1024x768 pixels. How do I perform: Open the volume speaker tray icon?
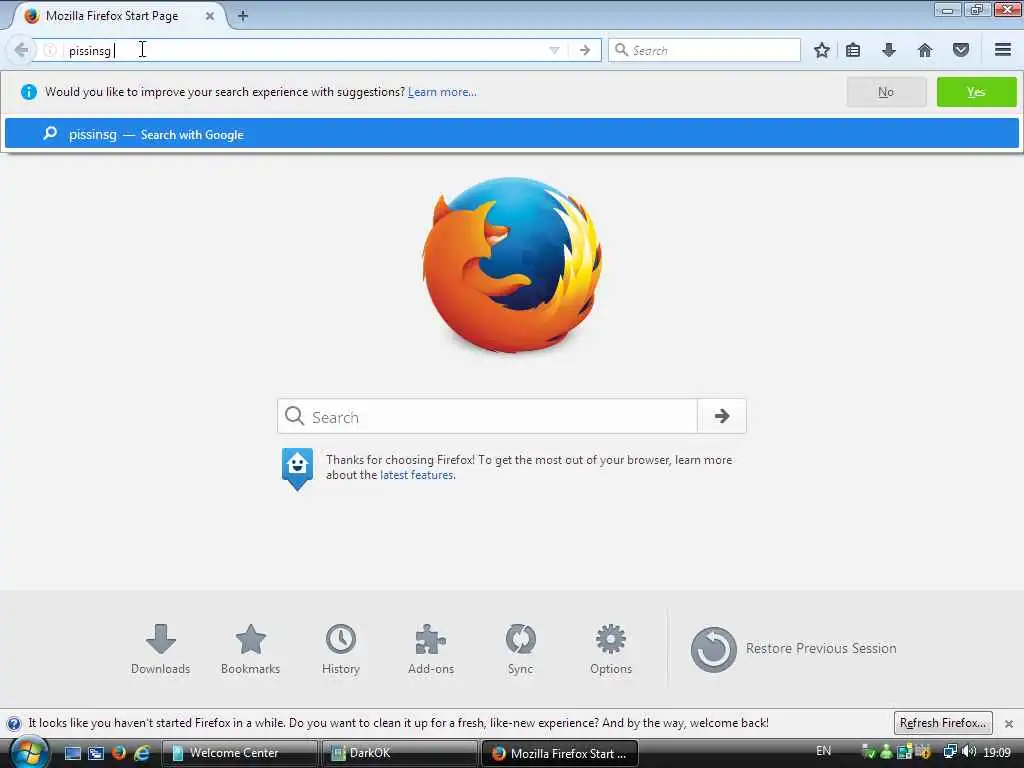point(968,752)
